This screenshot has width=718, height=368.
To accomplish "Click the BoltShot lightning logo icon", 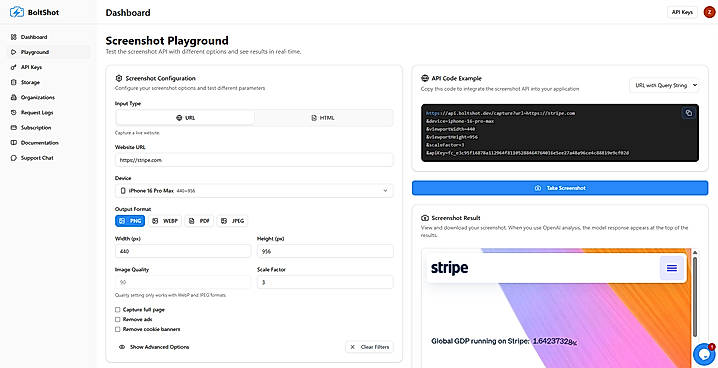I will pyautogui.click(x=17, y=12).
